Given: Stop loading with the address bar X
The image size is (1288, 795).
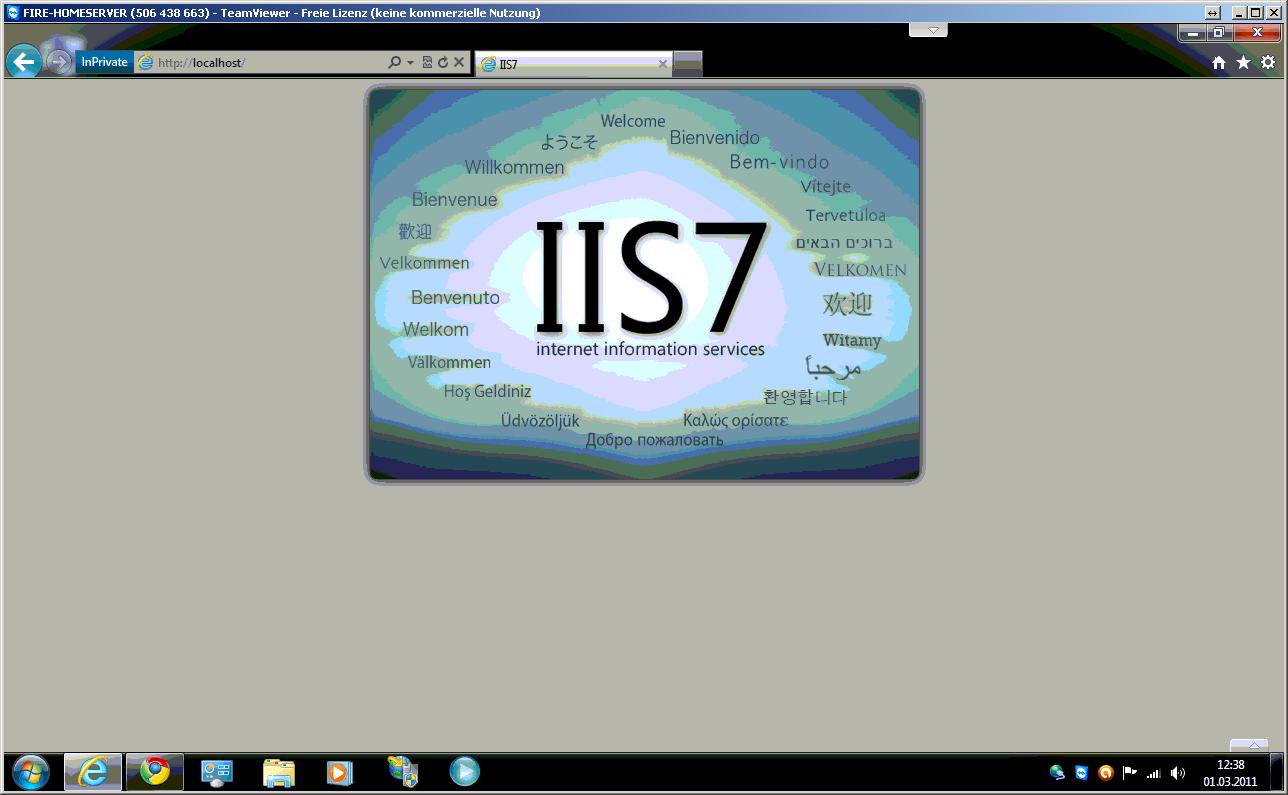Looking at the screenshot, I should pyautogui.click(x=459, y=62).
